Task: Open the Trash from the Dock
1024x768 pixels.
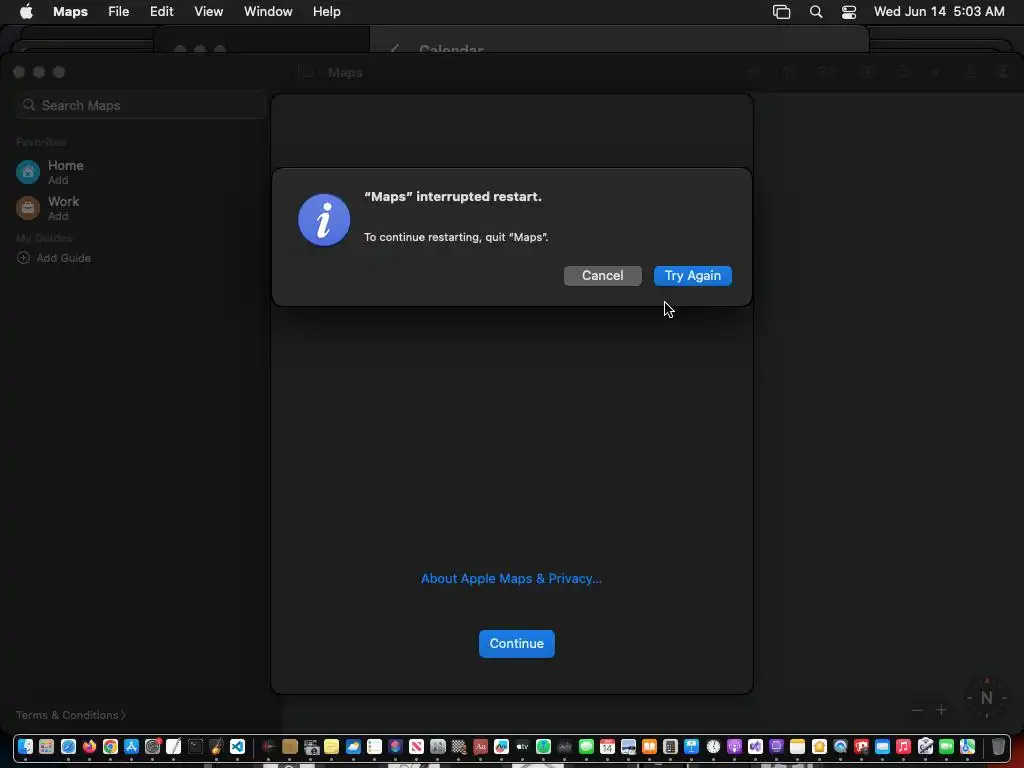Action: (x=998, y=746)
